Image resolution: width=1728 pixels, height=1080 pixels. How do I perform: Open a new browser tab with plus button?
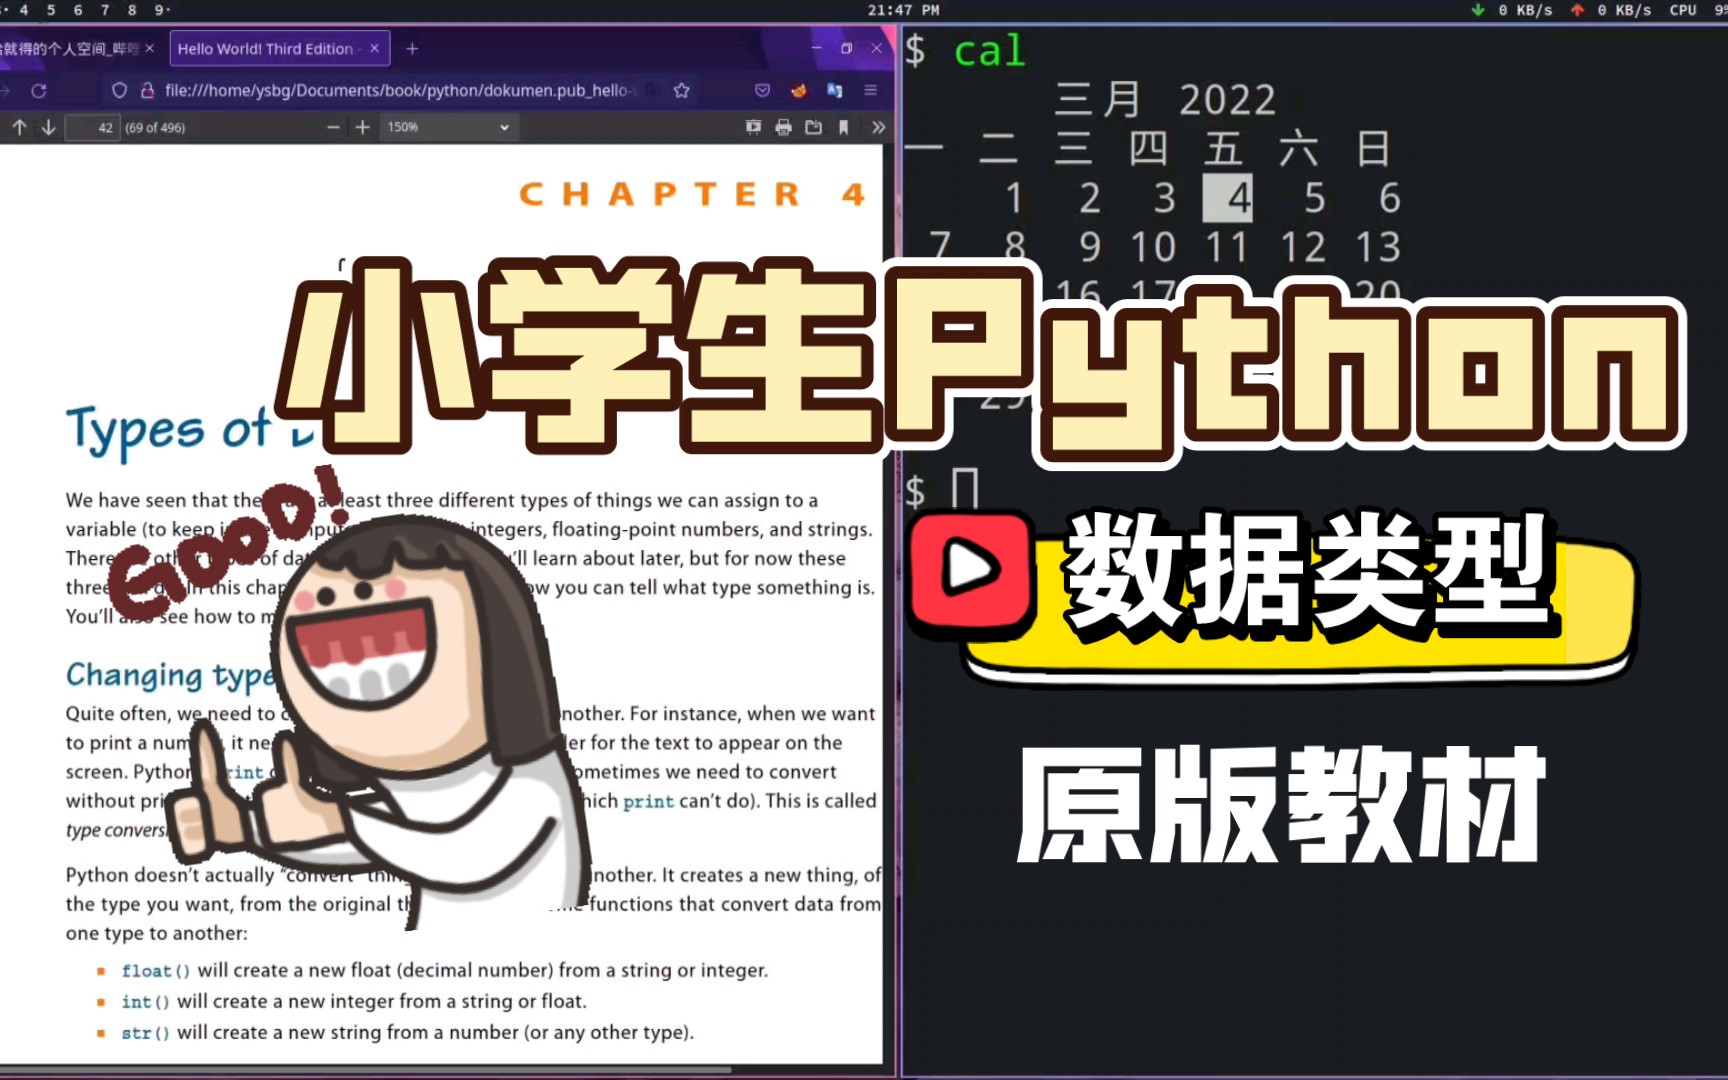412,48
